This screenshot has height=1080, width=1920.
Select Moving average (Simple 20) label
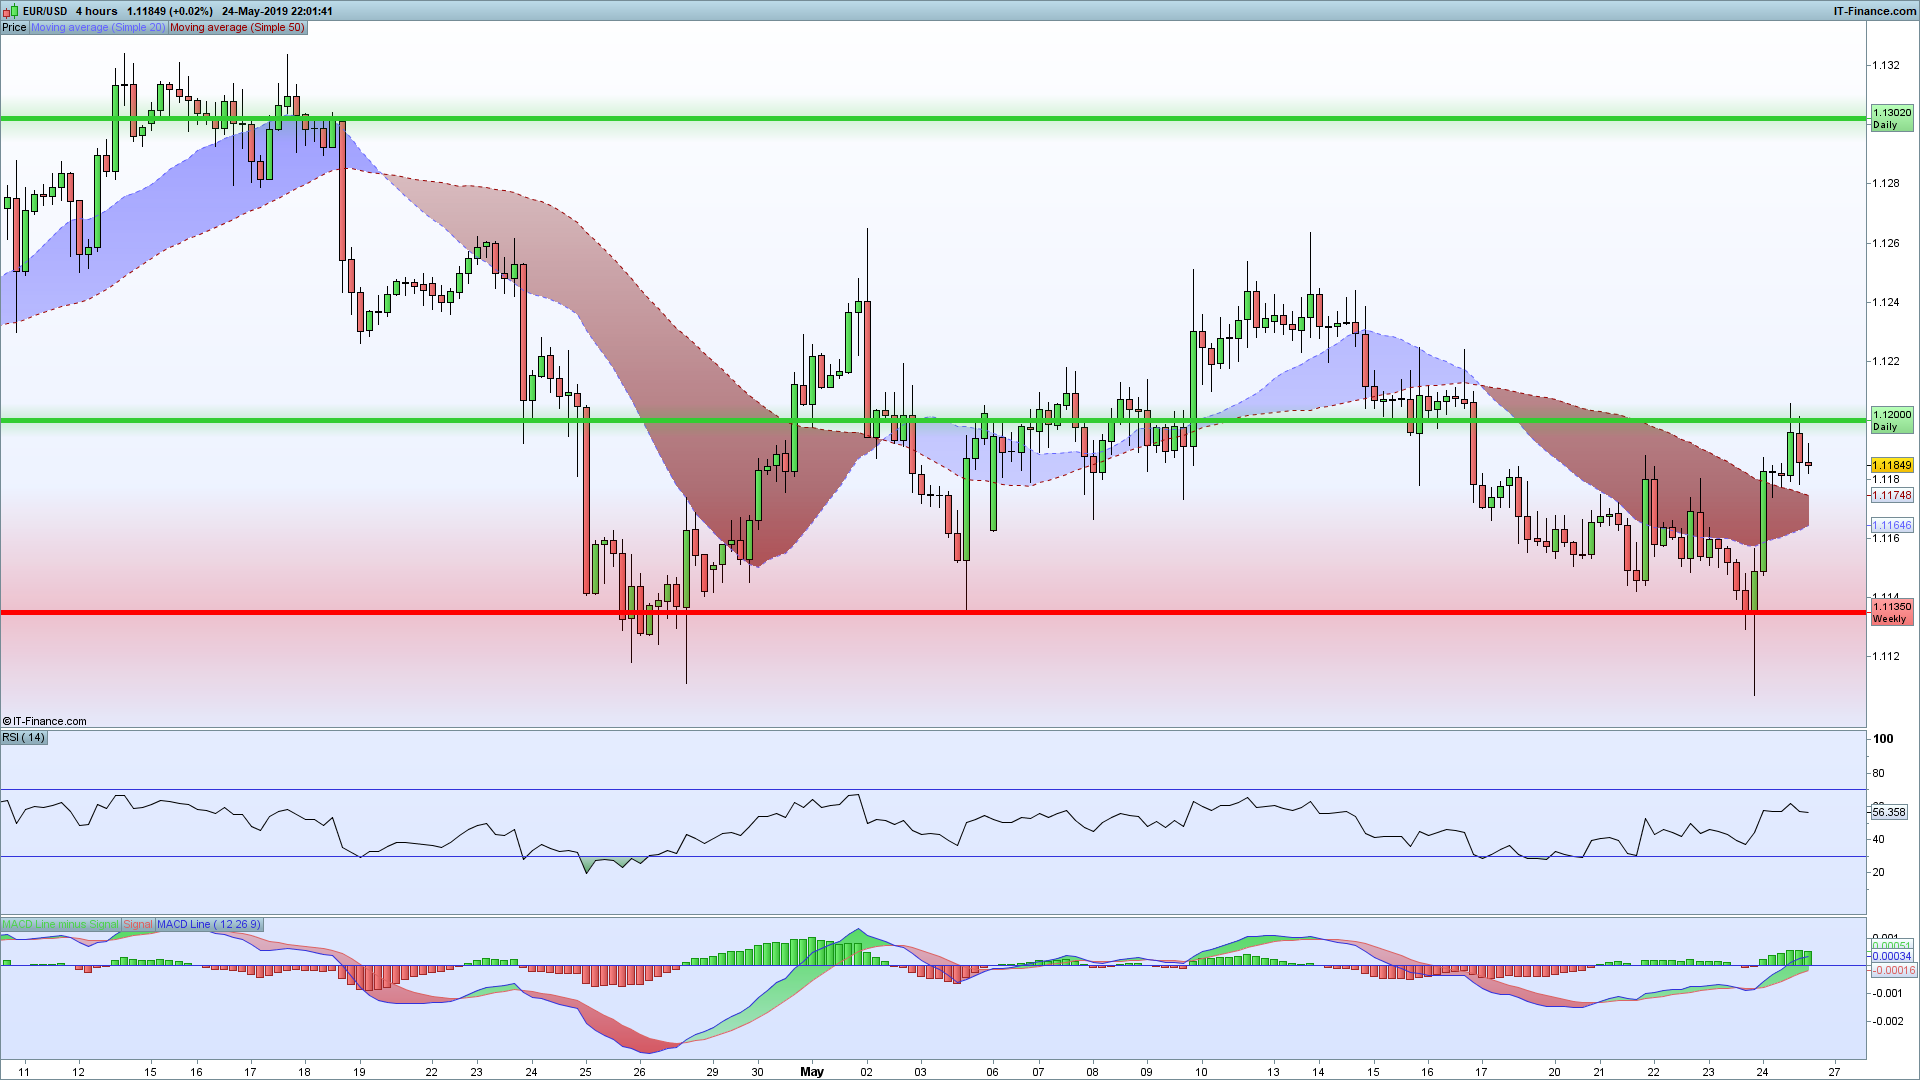[98, 27]
